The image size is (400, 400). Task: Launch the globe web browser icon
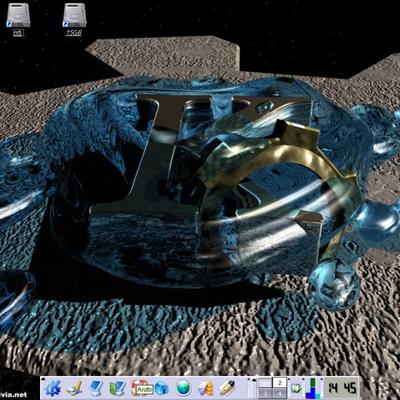(183, 388)
